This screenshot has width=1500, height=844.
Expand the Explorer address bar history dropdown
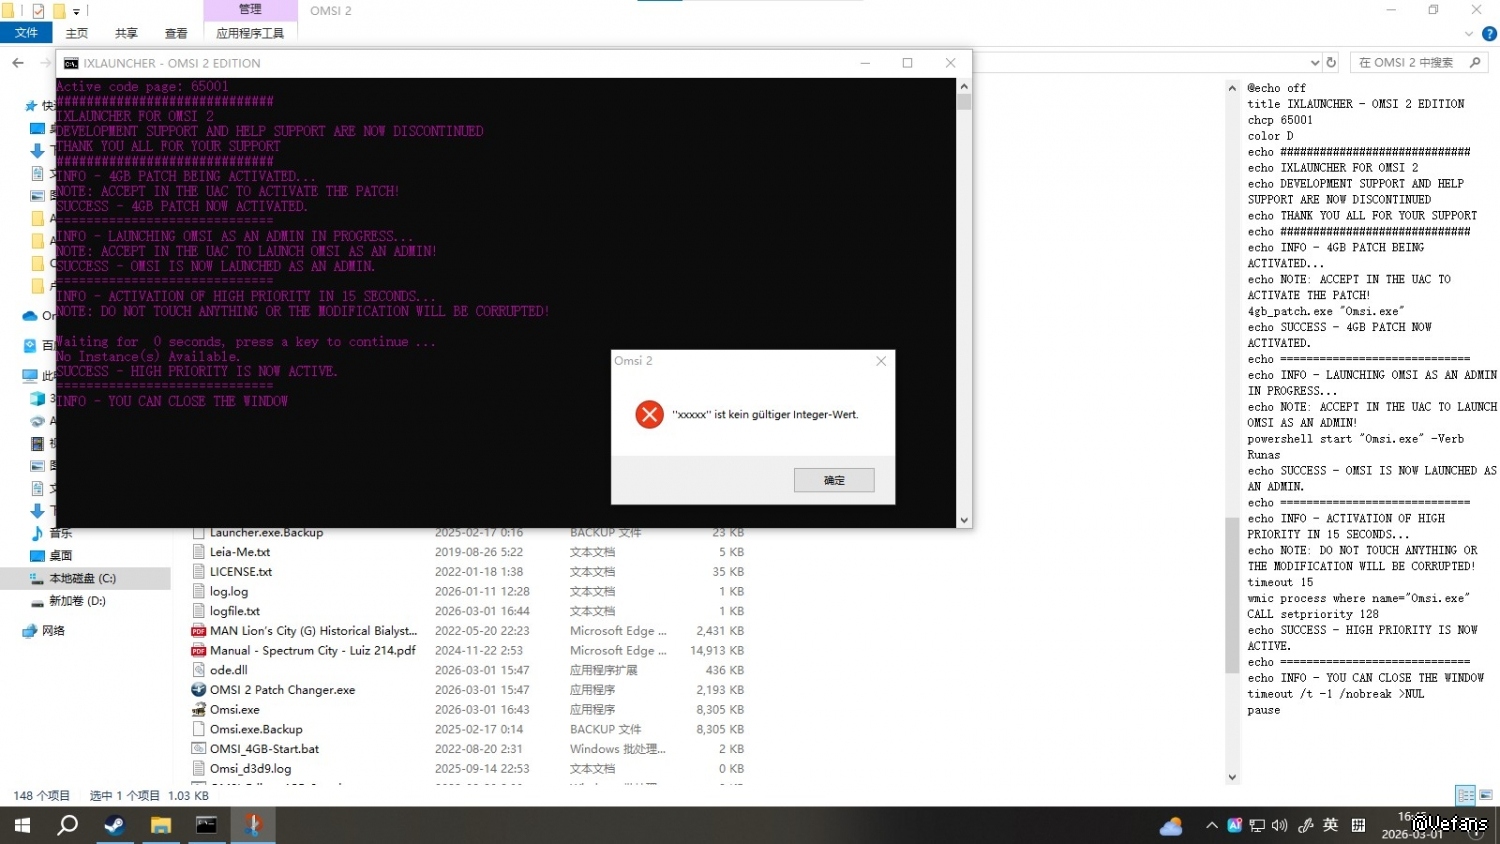1314,62
